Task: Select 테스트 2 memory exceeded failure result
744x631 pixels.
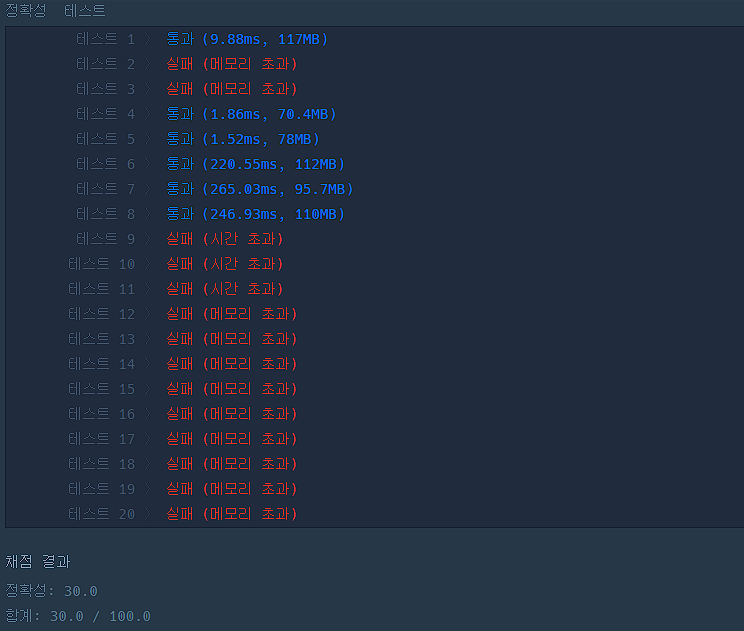Action: click(x=232, y=64)
